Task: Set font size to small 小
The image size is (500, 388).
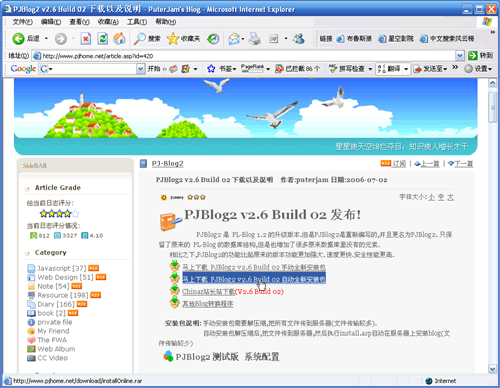Action: click(432, 197)
